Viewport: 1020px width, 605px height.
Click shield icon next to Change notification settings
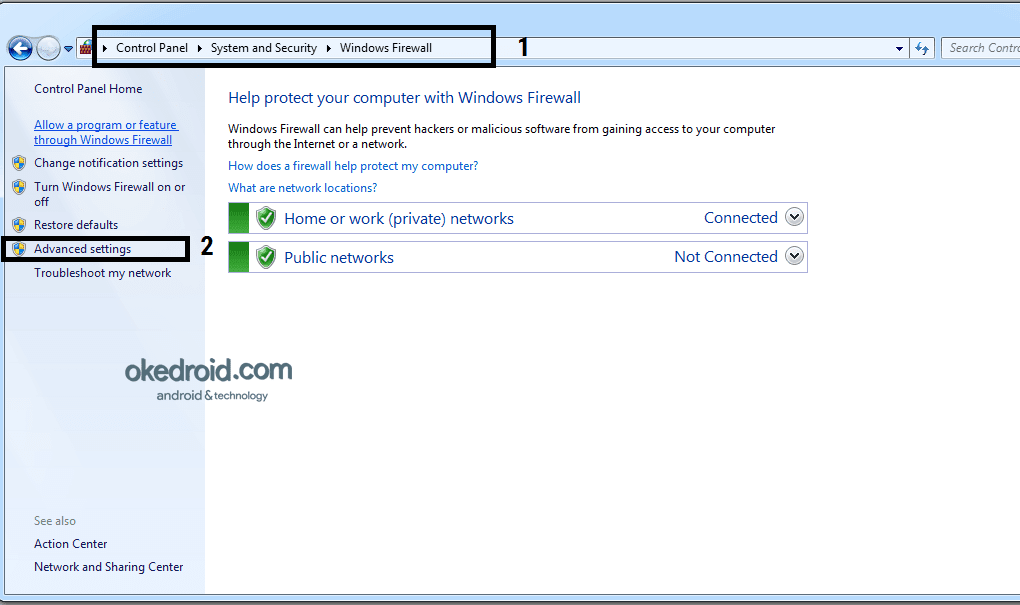point(20,163)
